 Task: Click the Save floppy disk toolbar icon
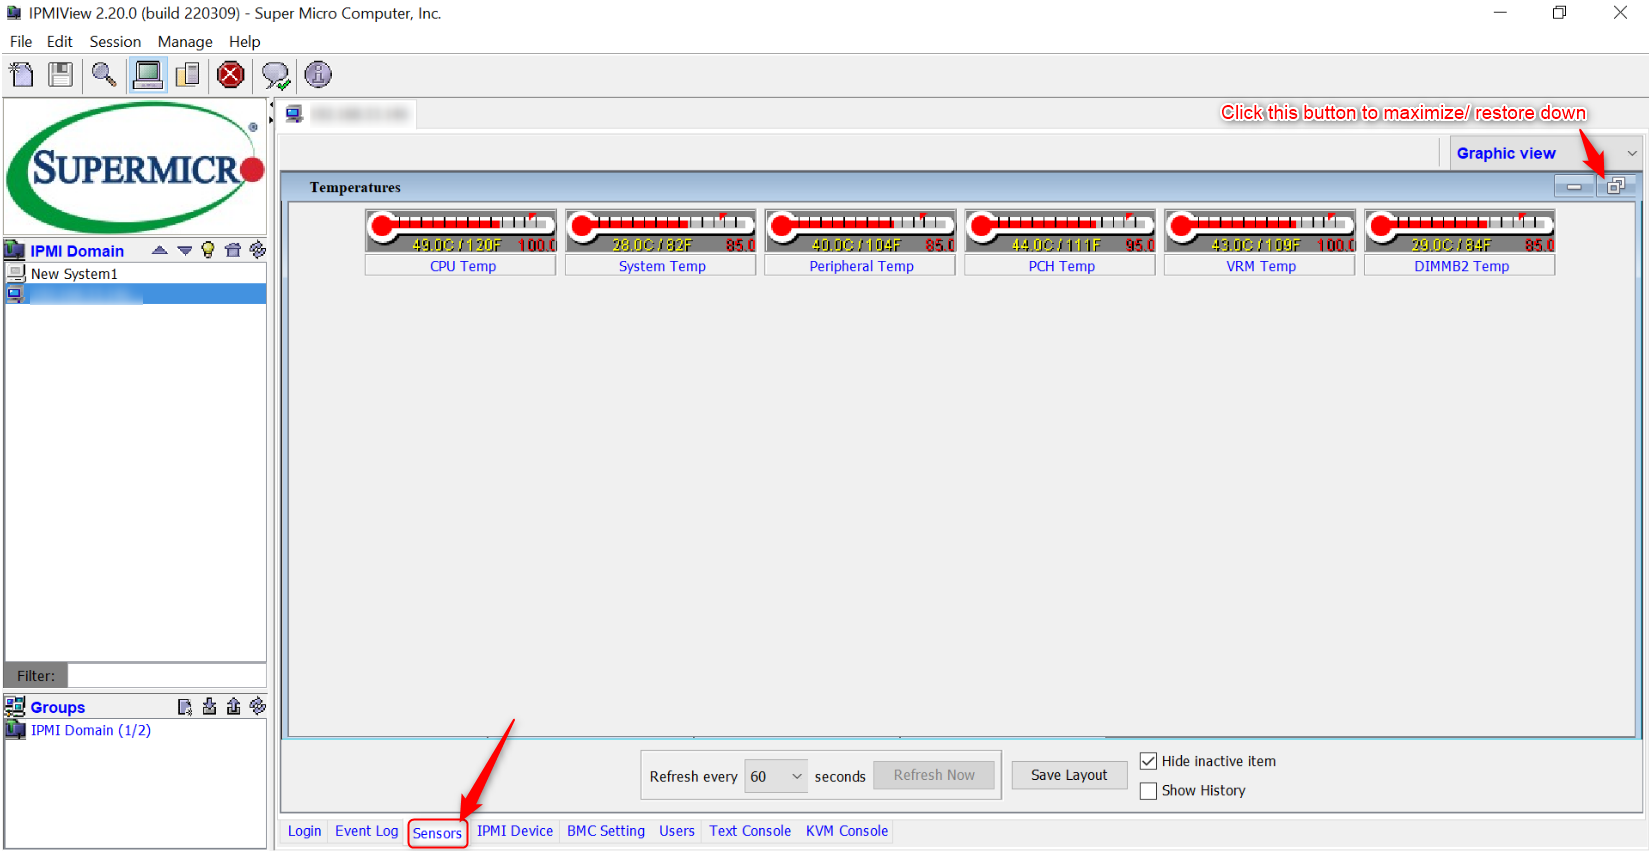click(x=61, y=75)
